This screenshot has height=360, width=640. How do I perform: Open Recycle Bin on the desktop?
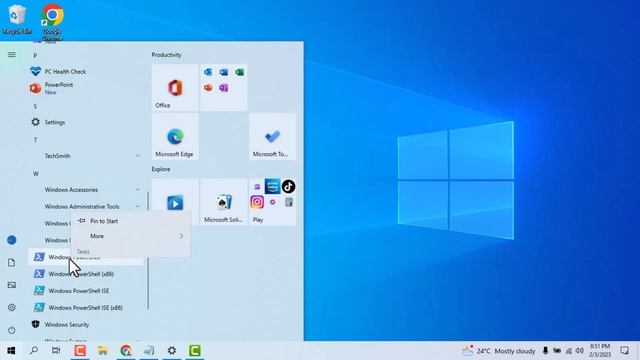(17, 19)
